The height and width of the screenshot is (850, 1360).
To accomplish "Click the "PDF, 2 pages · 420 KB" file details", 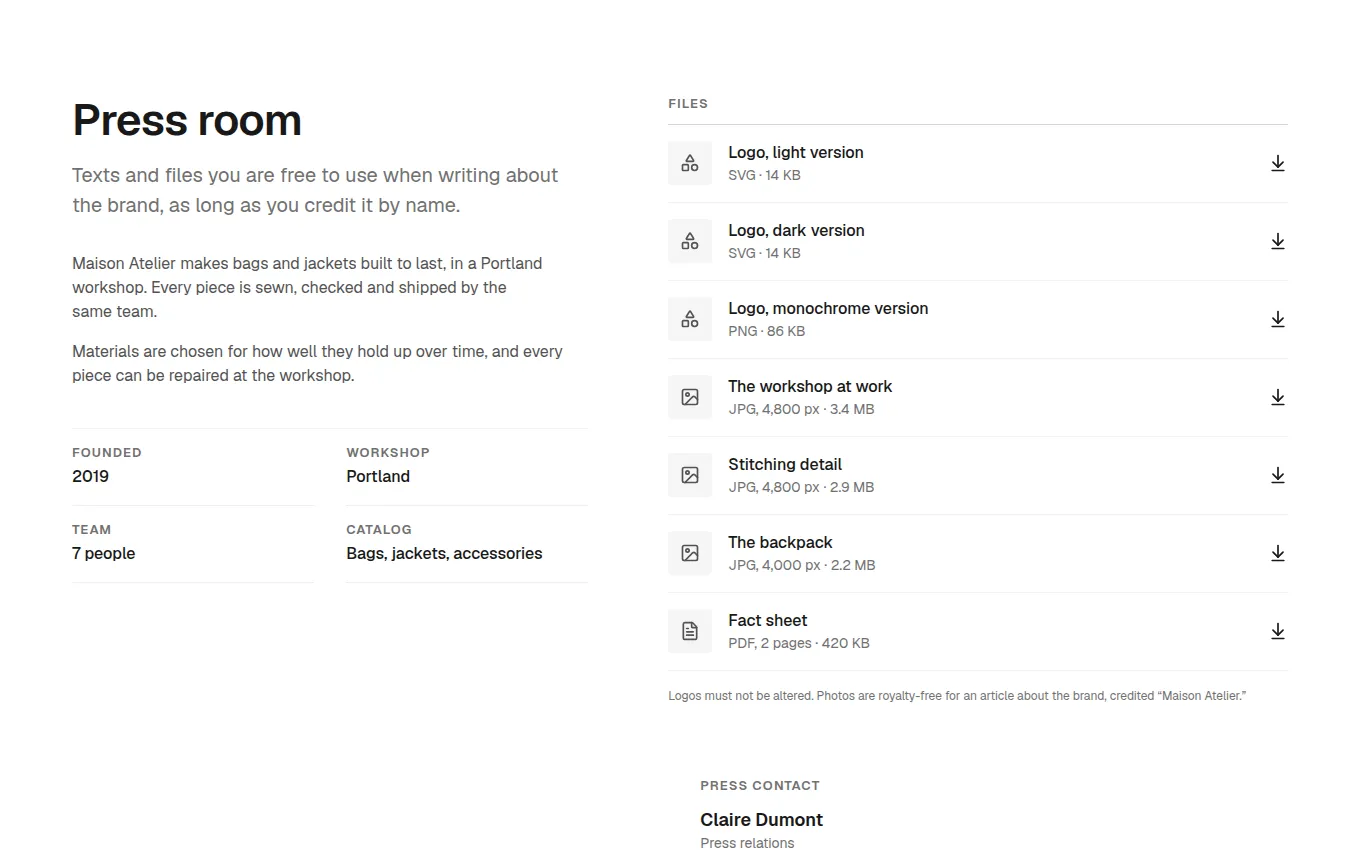I will point(799,643).
